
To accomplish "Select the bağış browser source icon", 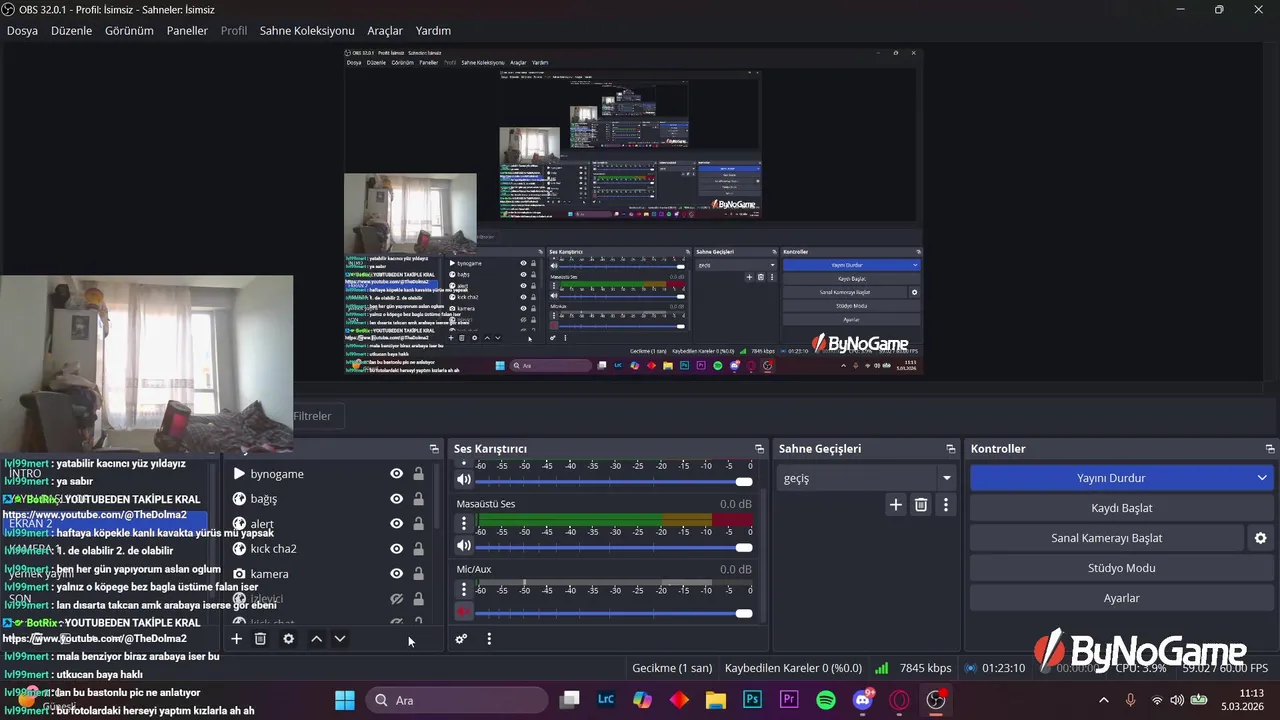I will pyautogui.click(x=239, y=499).
